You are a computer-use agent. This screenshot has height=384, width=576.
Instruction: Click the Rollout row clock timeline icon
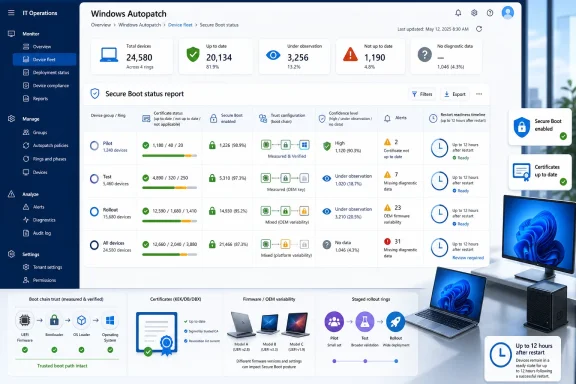(439, 214)
